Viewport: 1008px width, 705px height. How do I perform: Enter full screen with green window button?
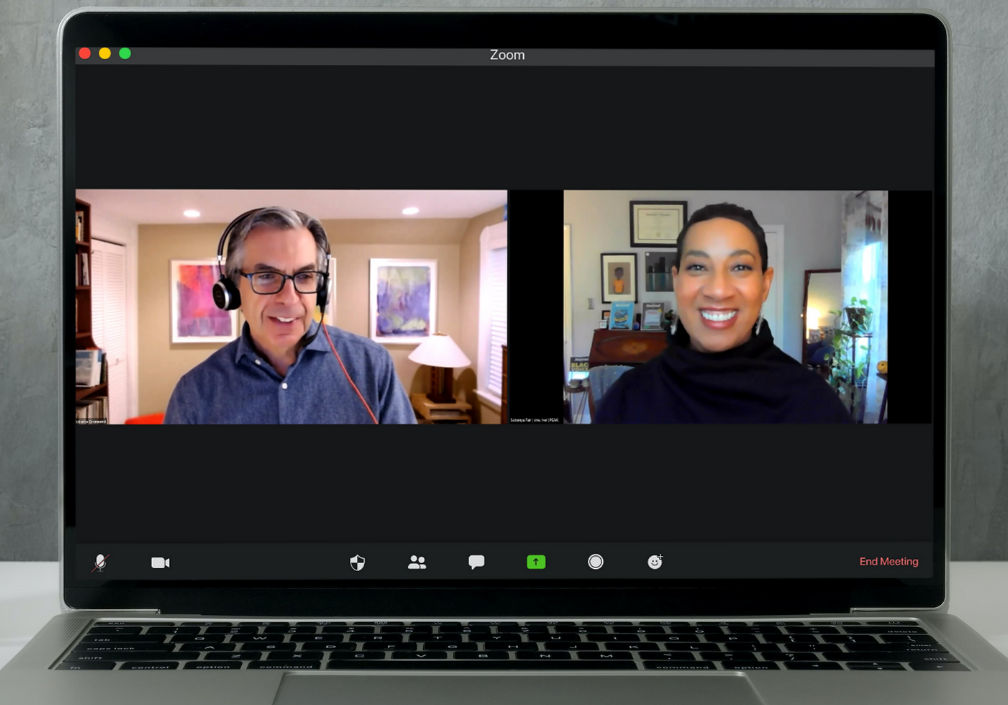click(125, 54)
